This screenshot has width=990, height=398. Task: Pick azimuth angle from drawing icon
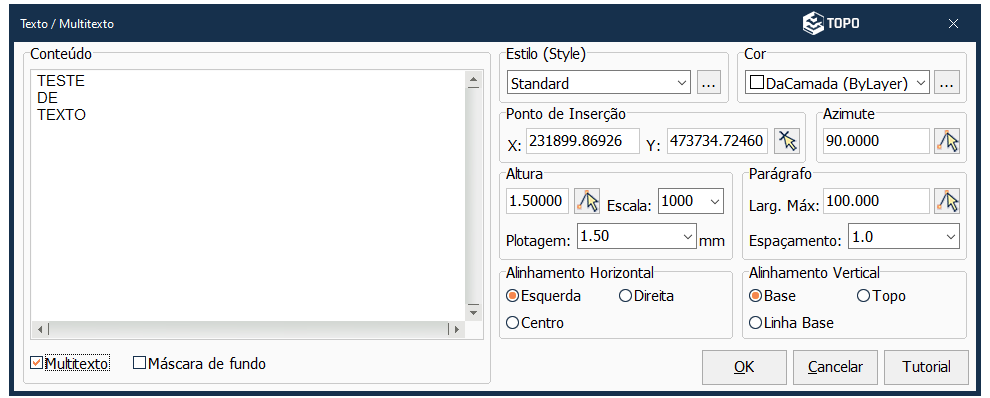947,141
